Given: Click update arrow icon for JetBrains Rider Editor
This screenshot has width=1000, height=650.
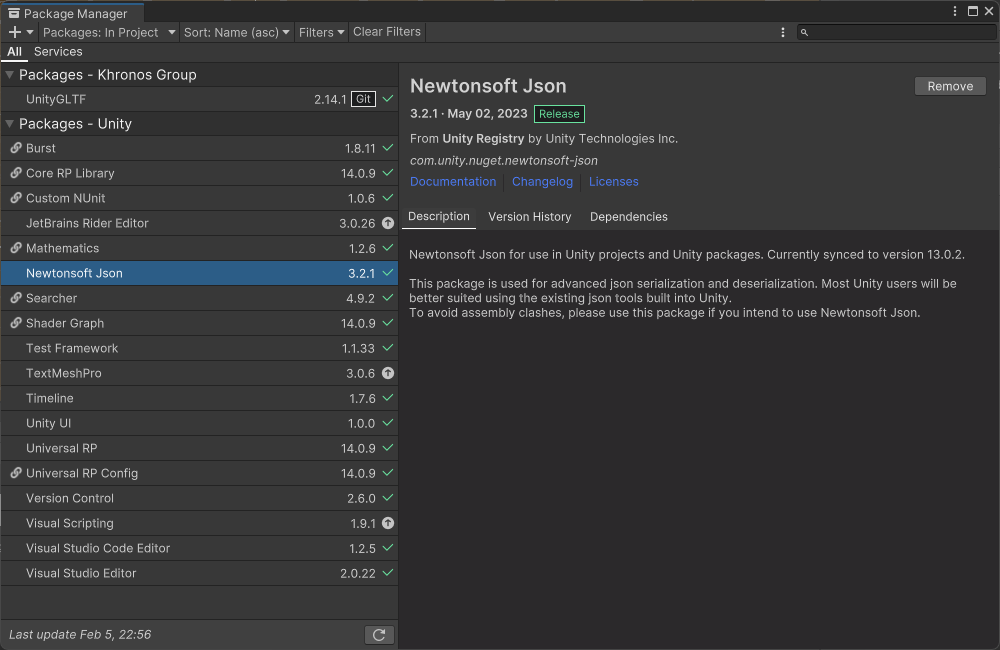Looking at the screenshot, I should (388, 223).
